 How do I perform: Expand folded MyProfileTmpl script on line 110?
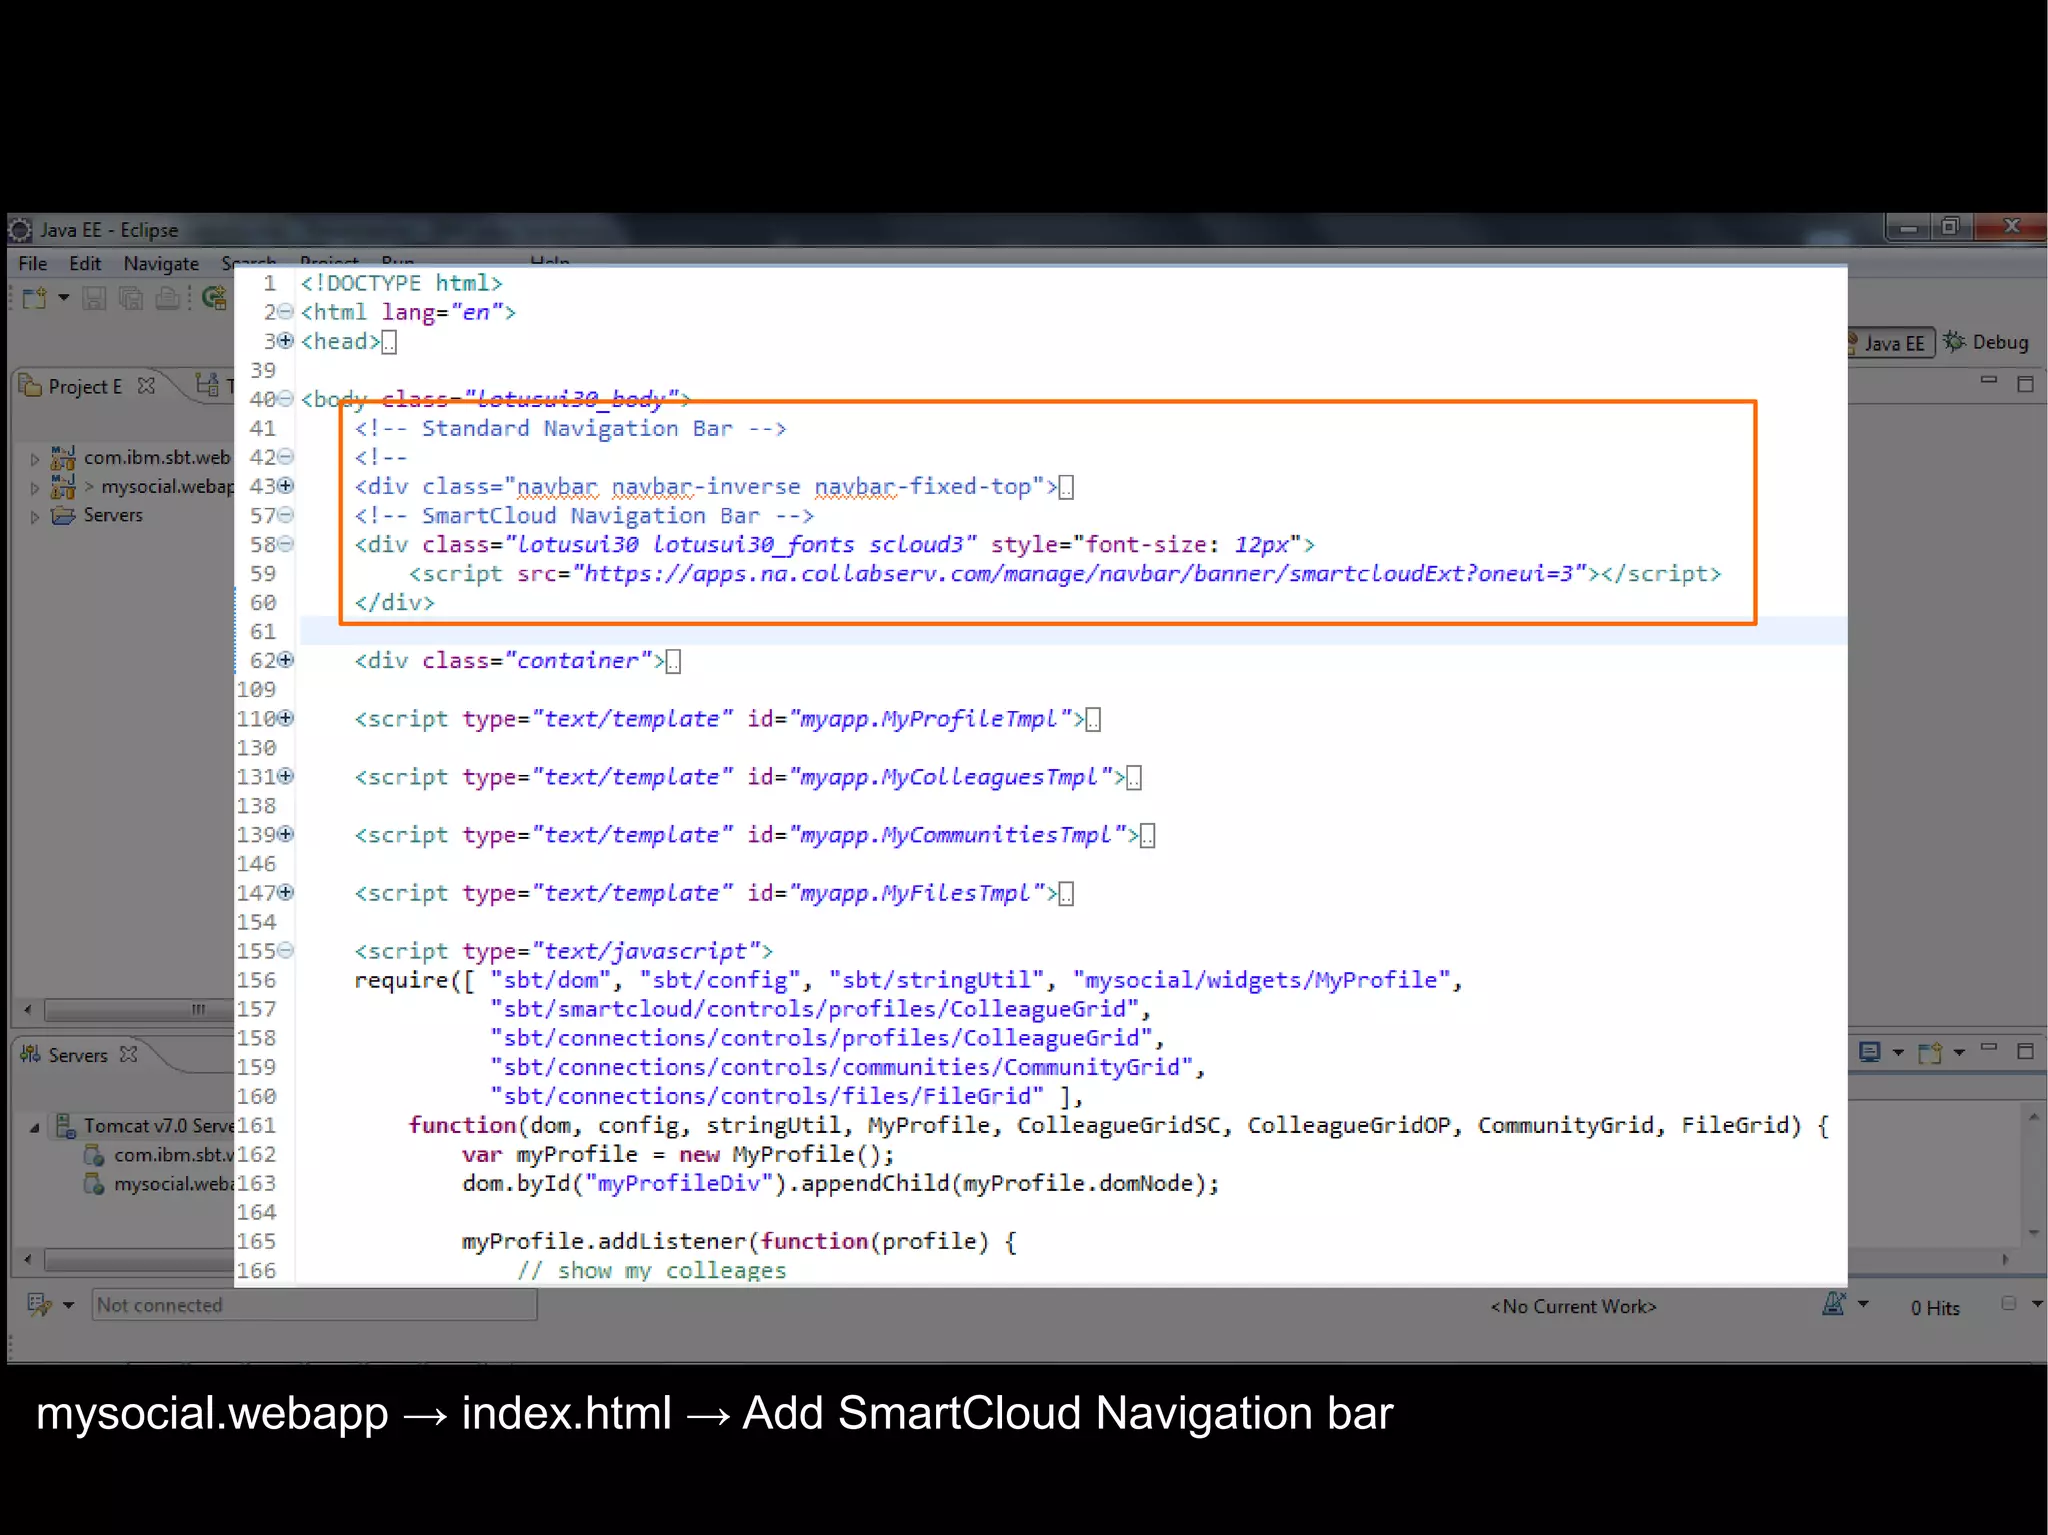pyautogui.click(x=286, y=718)
